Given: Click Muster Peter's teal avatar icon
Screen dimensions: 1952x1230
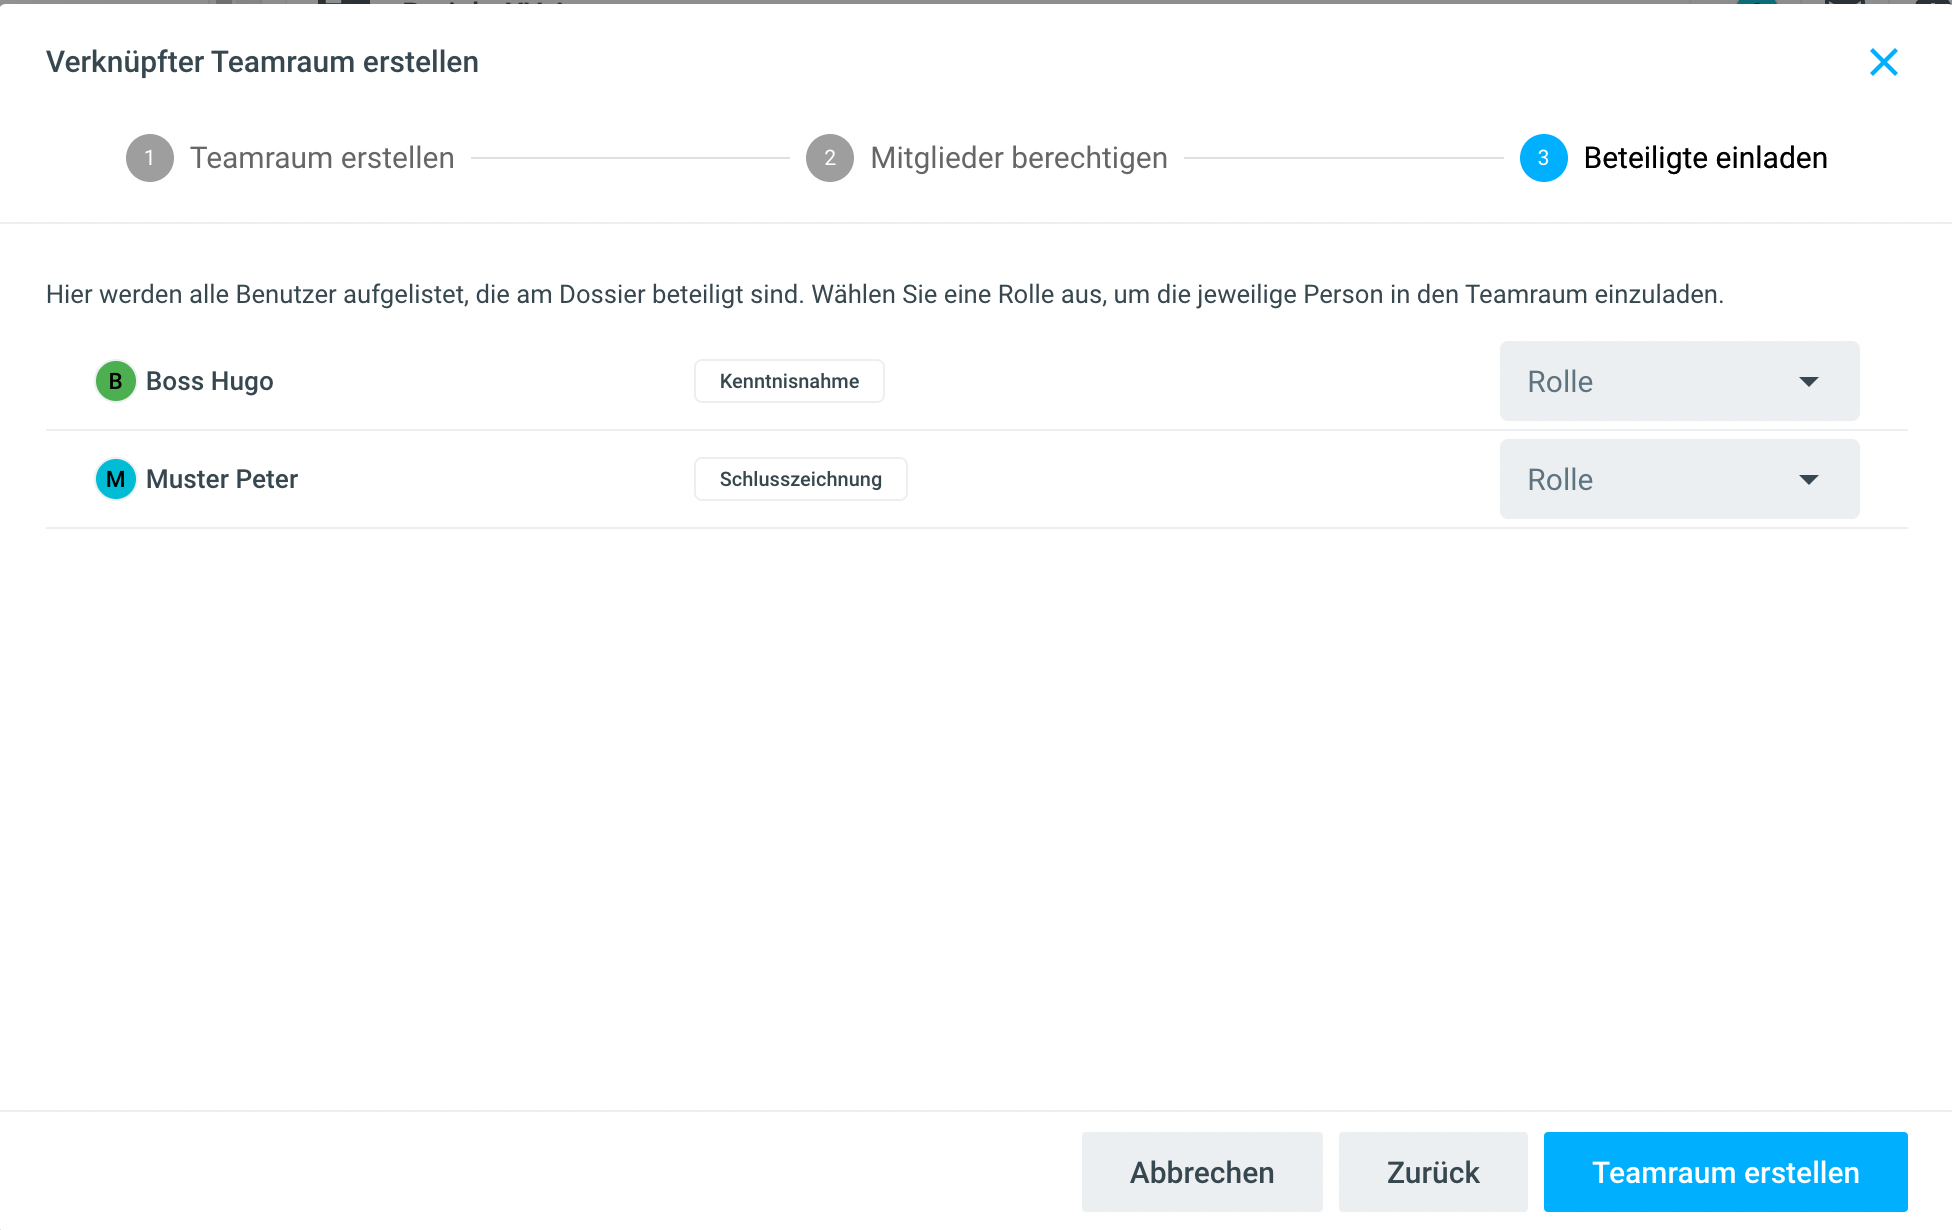Looking at the screenshot, I should [116, 479].
